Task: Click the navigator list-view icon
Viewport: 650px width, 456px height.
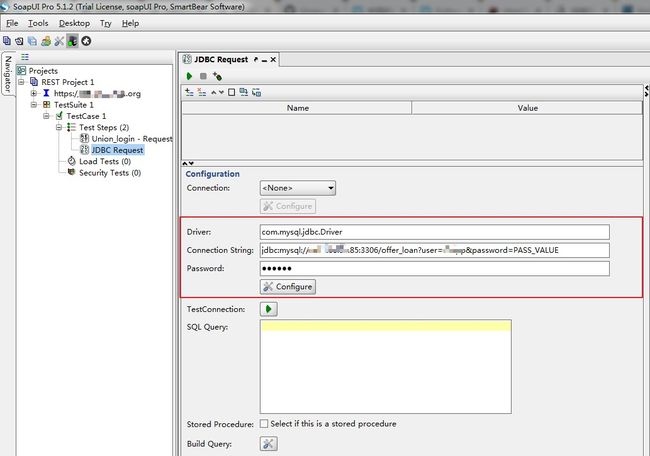Action: 25,57
